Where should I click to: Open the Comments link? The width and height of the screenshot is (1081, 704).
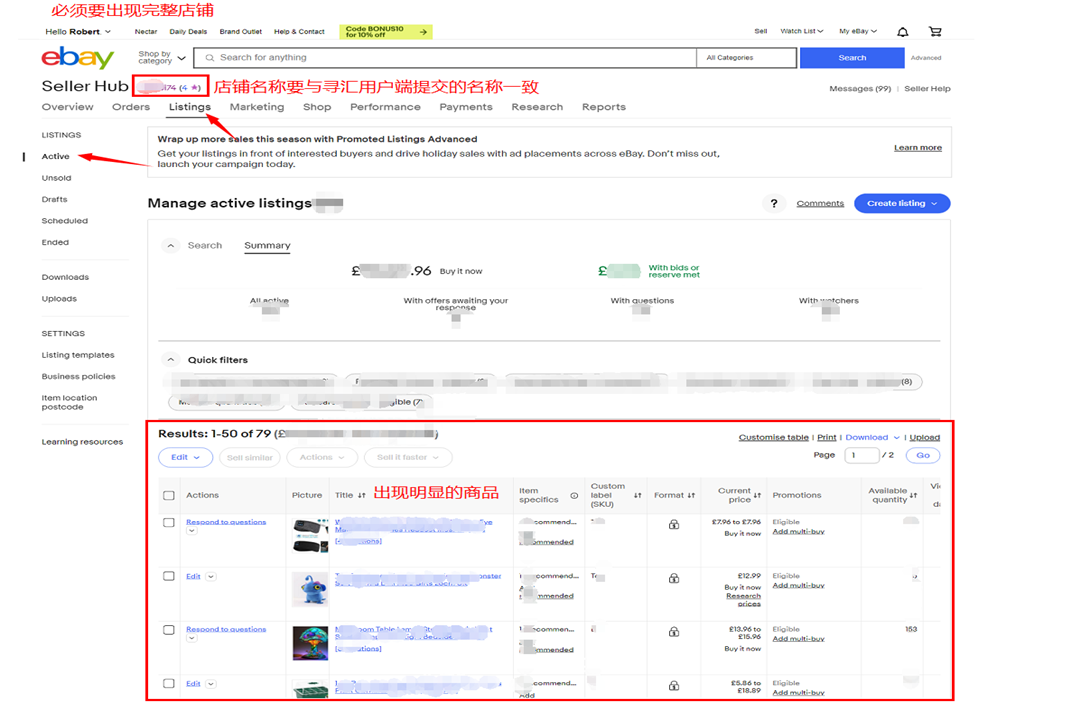click(x=820, y=203)
